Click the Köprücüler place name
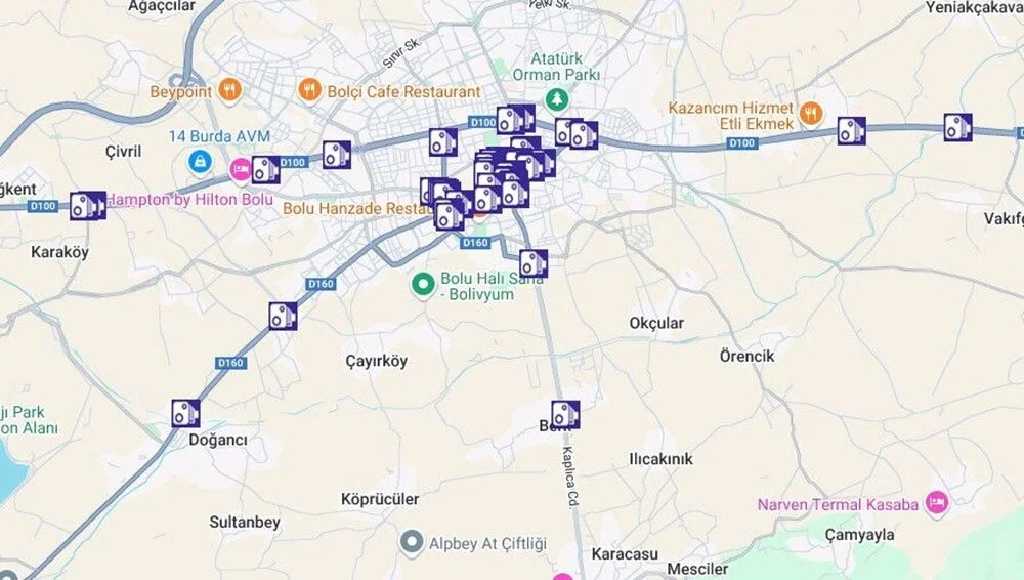The image size is (1024, 580). pos(380,499)
